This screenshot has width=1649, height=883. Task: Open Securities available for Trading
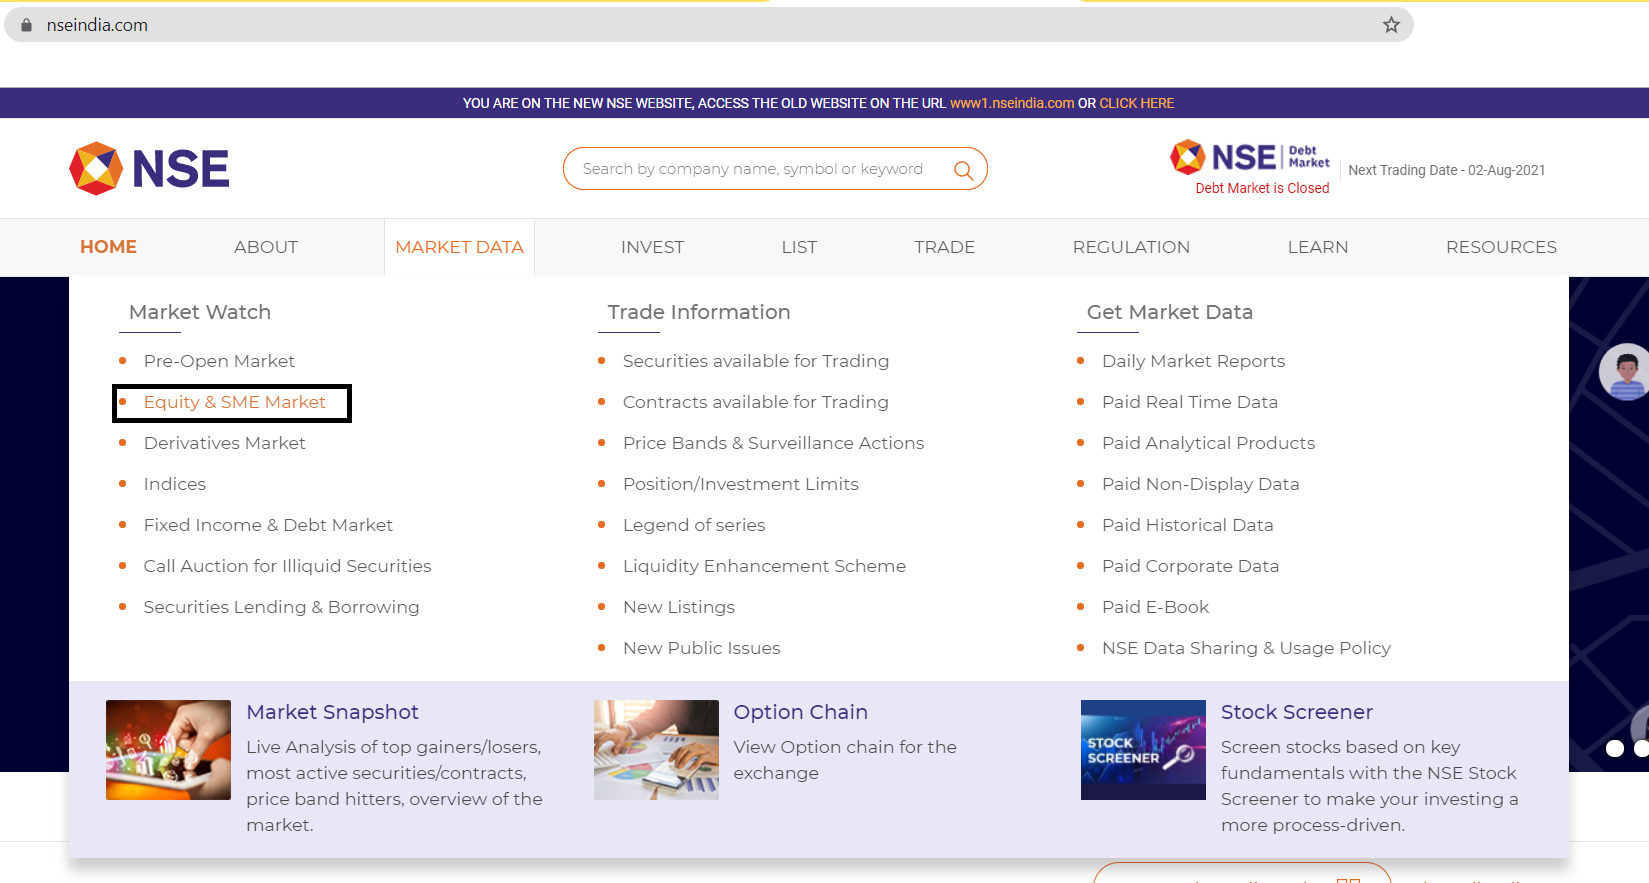tap(756, 361)
